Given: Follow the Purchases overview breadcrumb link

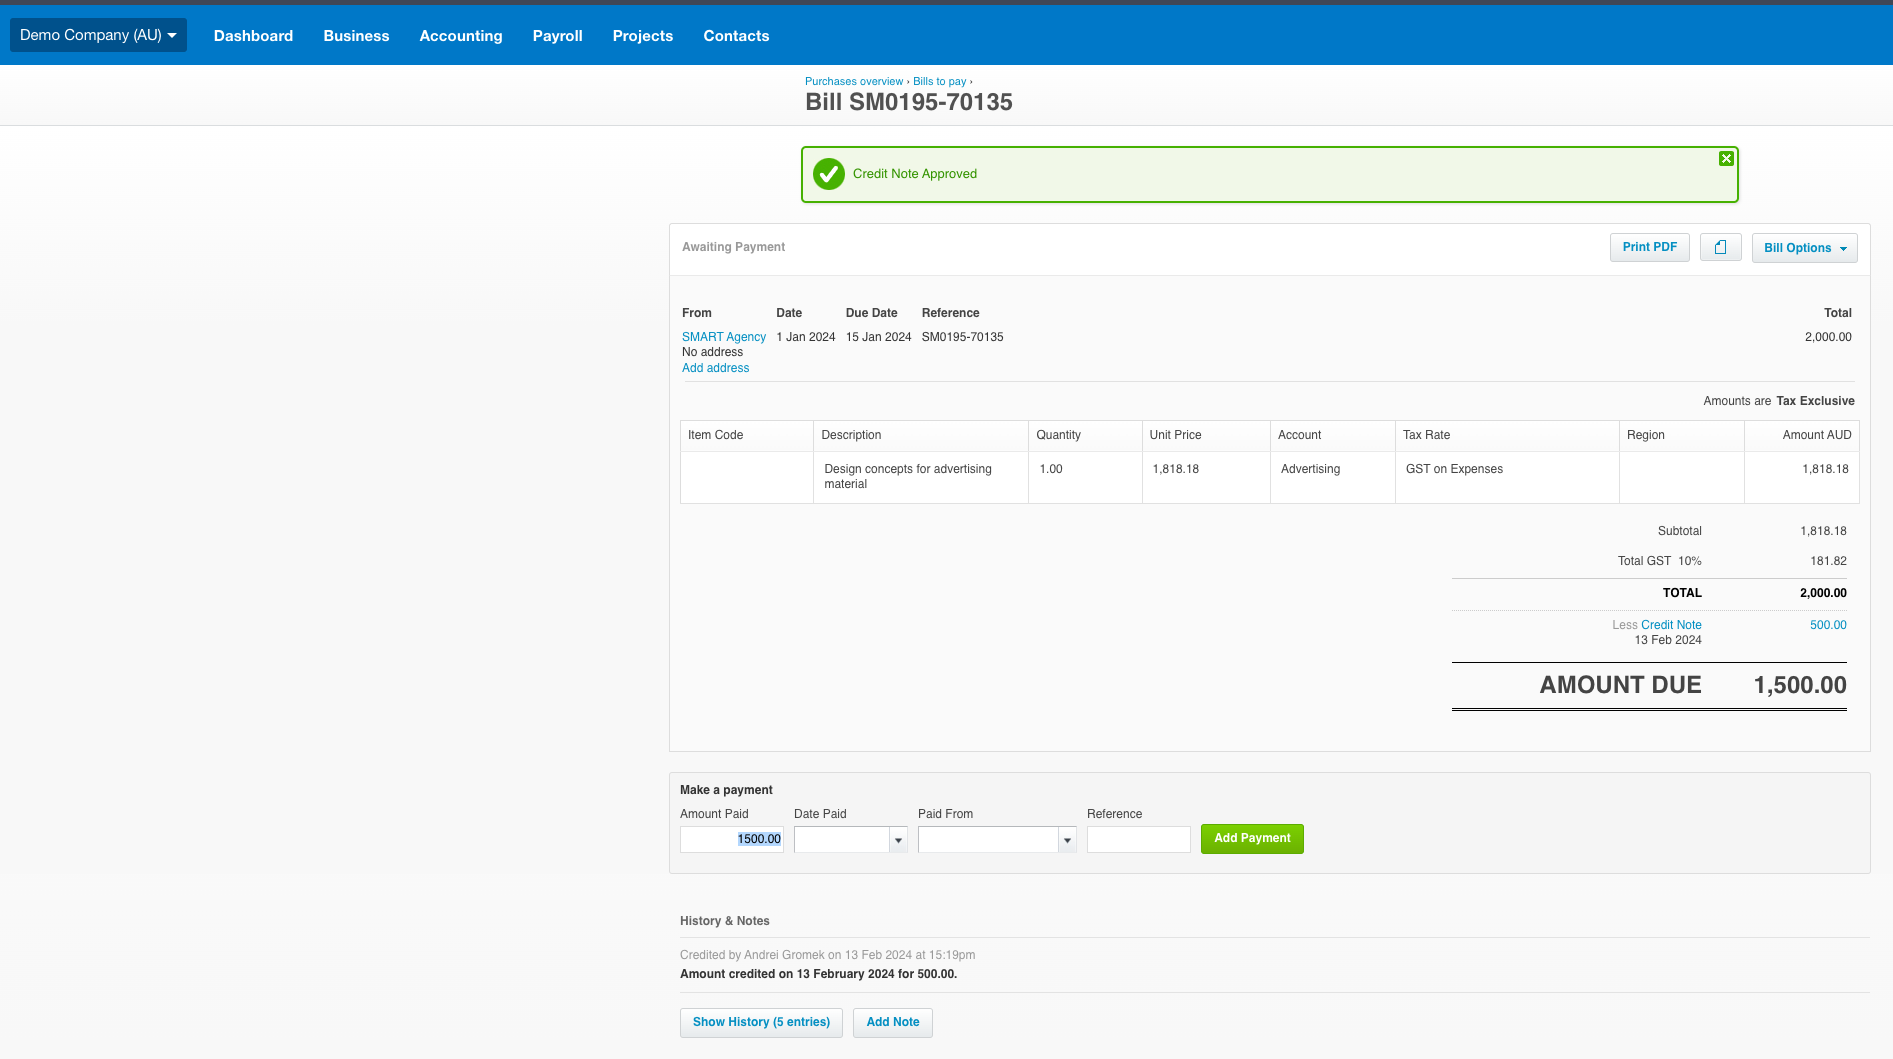Looking at the screenshot, I should point(854,82).
